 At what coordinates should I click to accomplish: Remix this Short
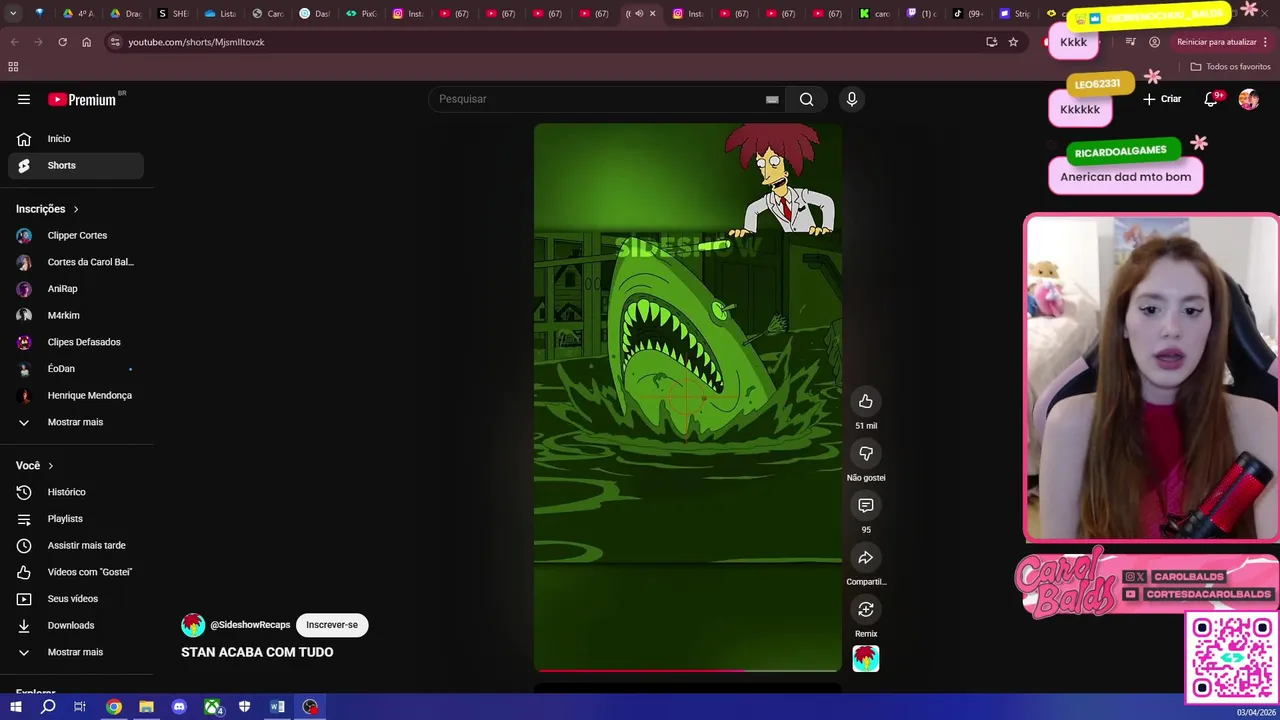[866, 609]
